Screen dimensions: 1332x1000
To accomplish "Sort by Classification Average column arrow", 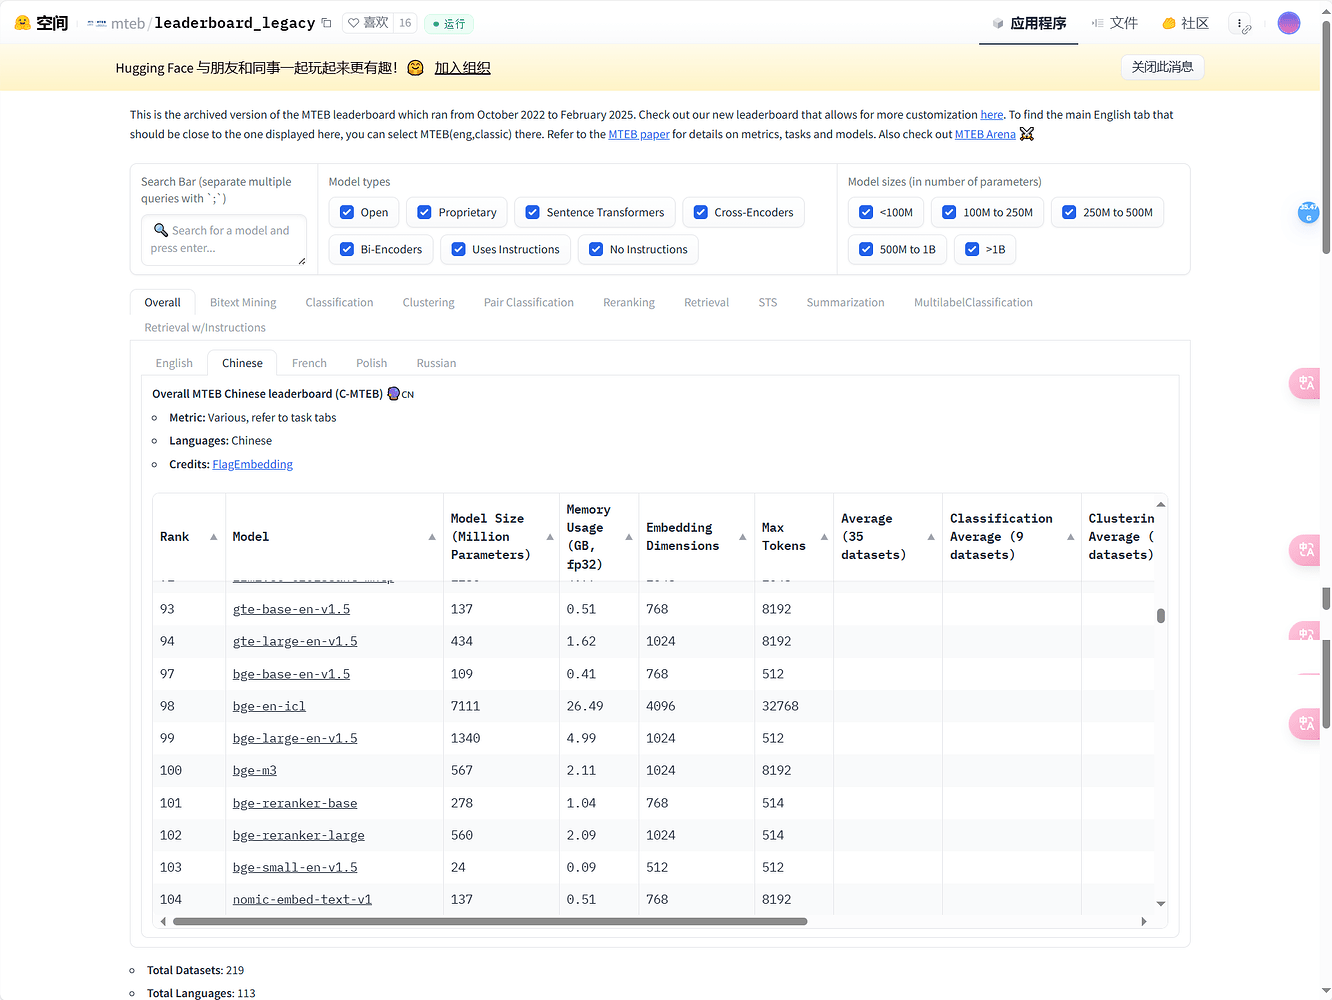I will (x=1071, y=537).
